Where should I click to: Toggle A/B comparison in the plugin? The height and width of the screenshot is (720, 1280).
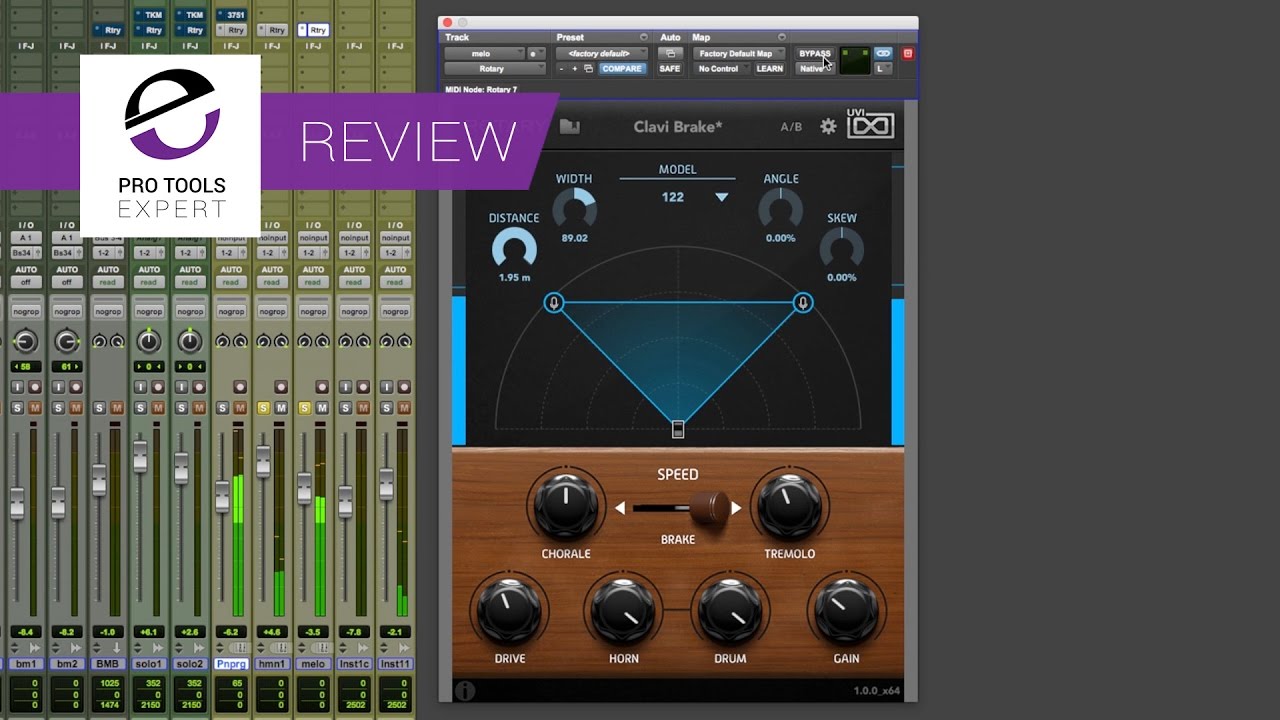click(791, 127)
